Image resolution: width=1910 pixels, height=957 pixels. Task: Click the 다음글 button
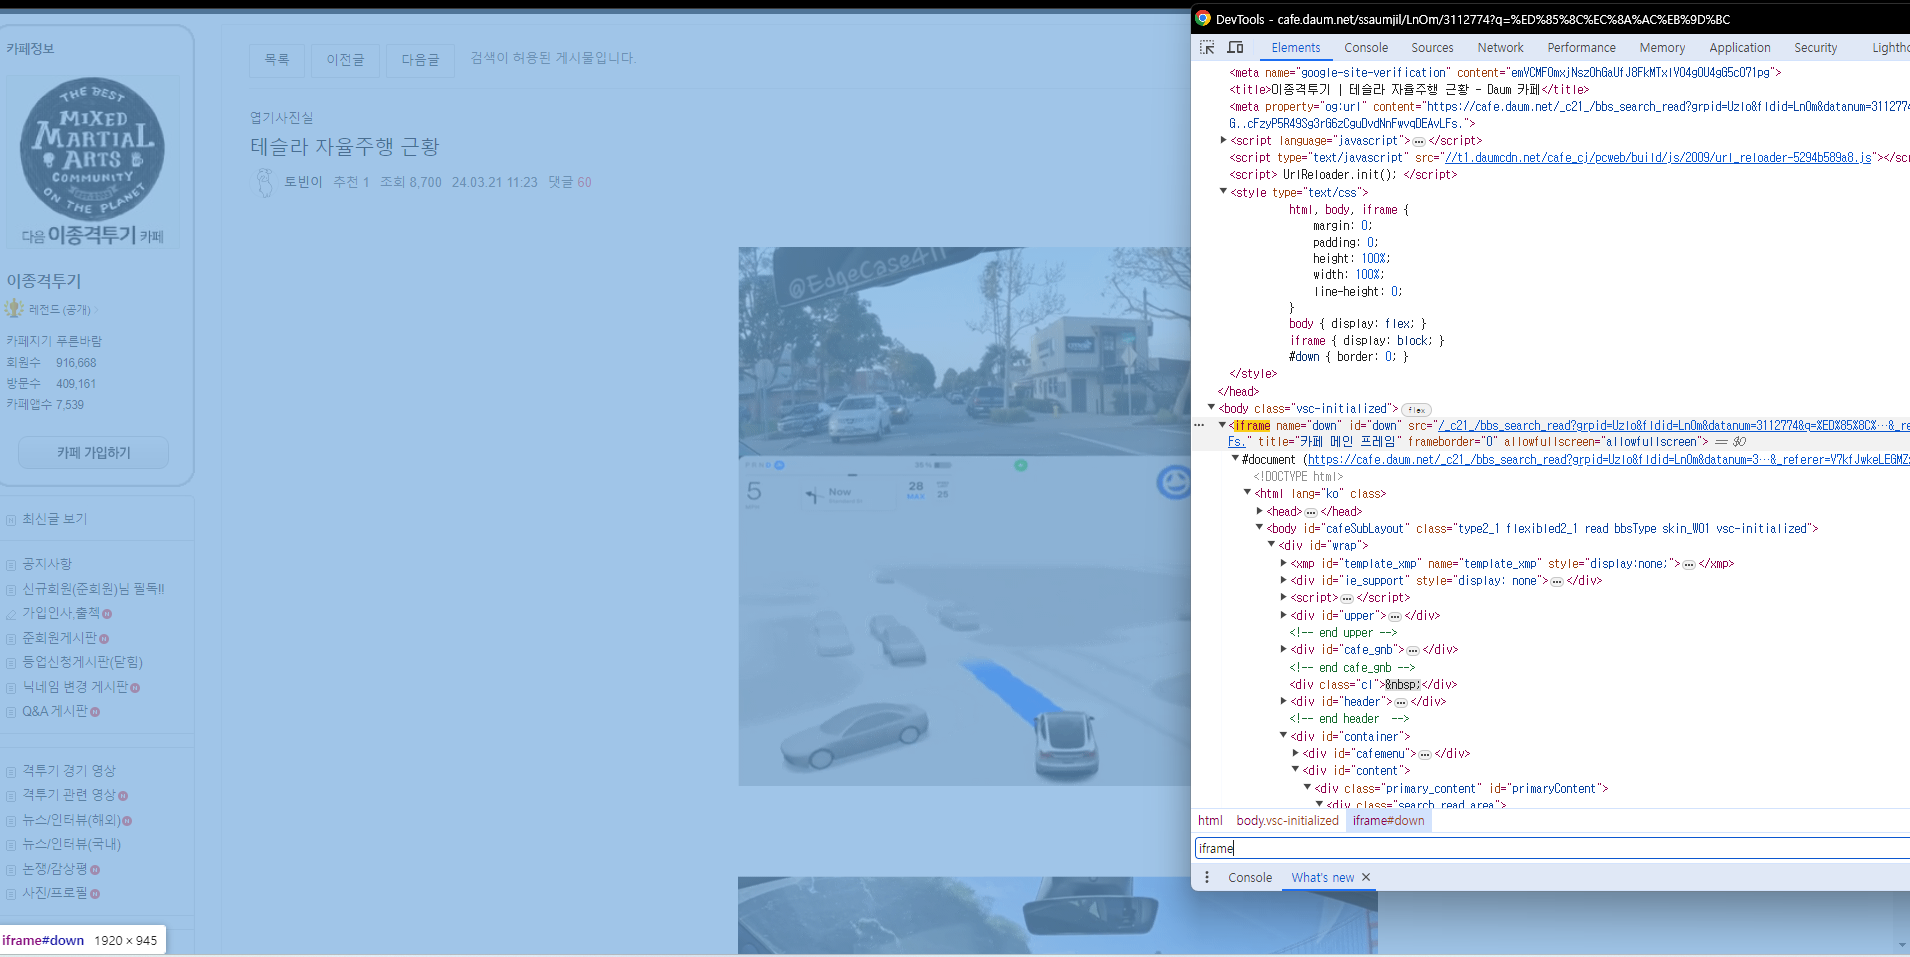click(x=420, y=60)
